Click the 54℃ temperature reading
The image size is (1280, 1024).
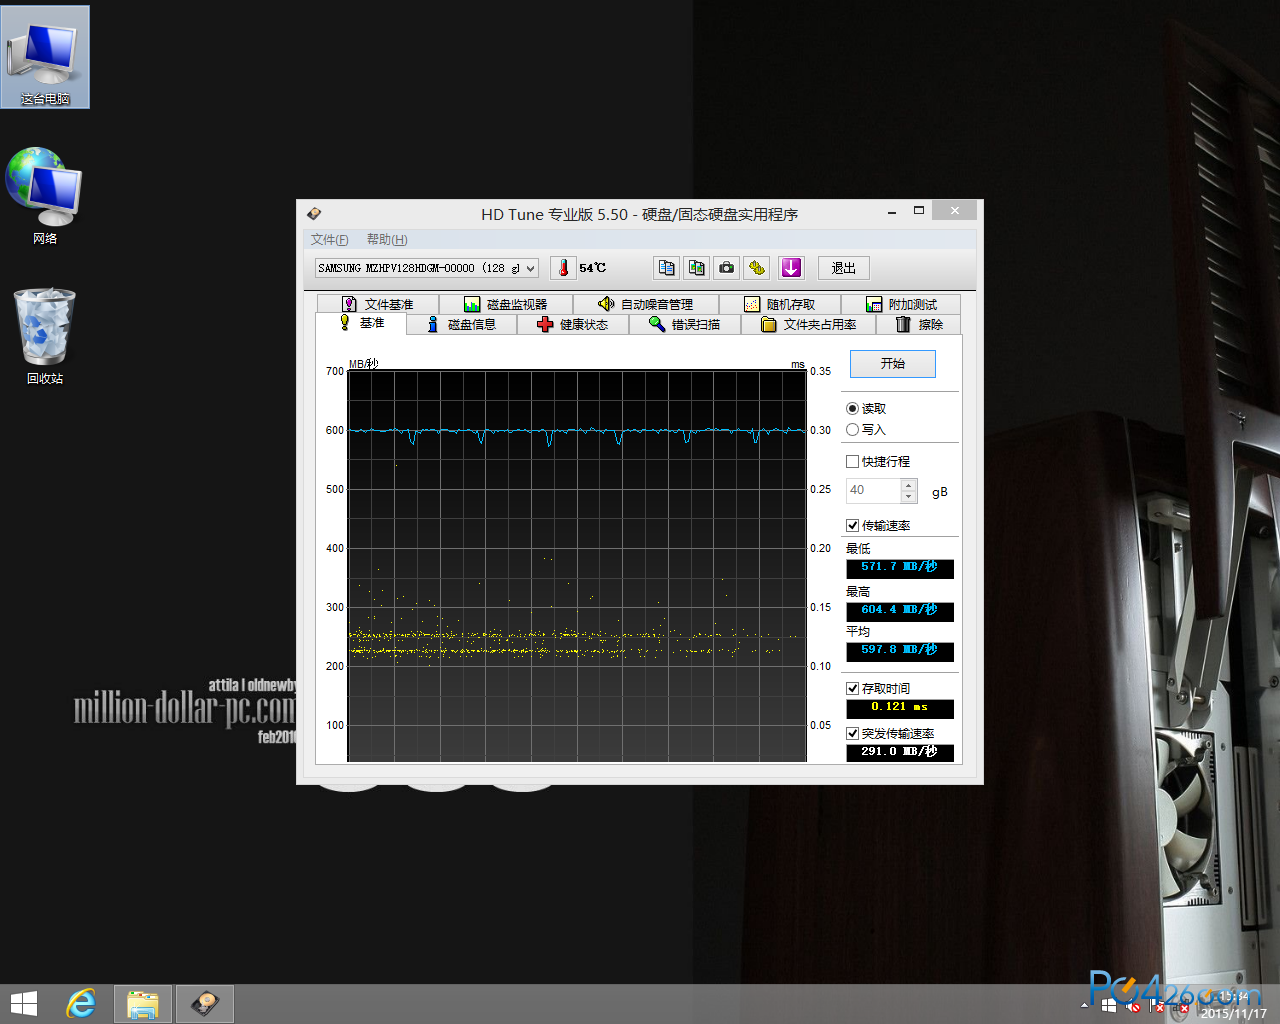[593, 268]
